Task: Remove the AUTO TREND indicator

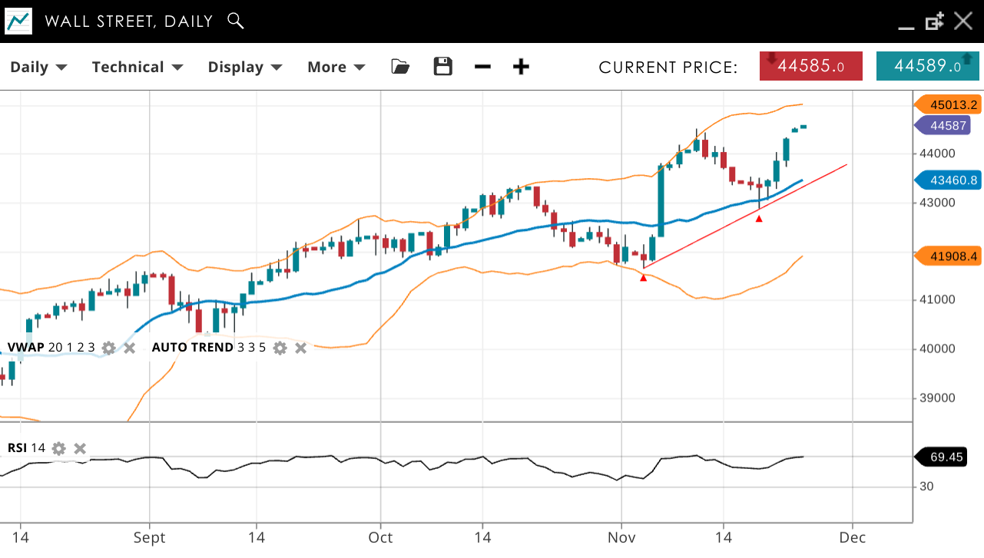Action: tap(300, 348)
